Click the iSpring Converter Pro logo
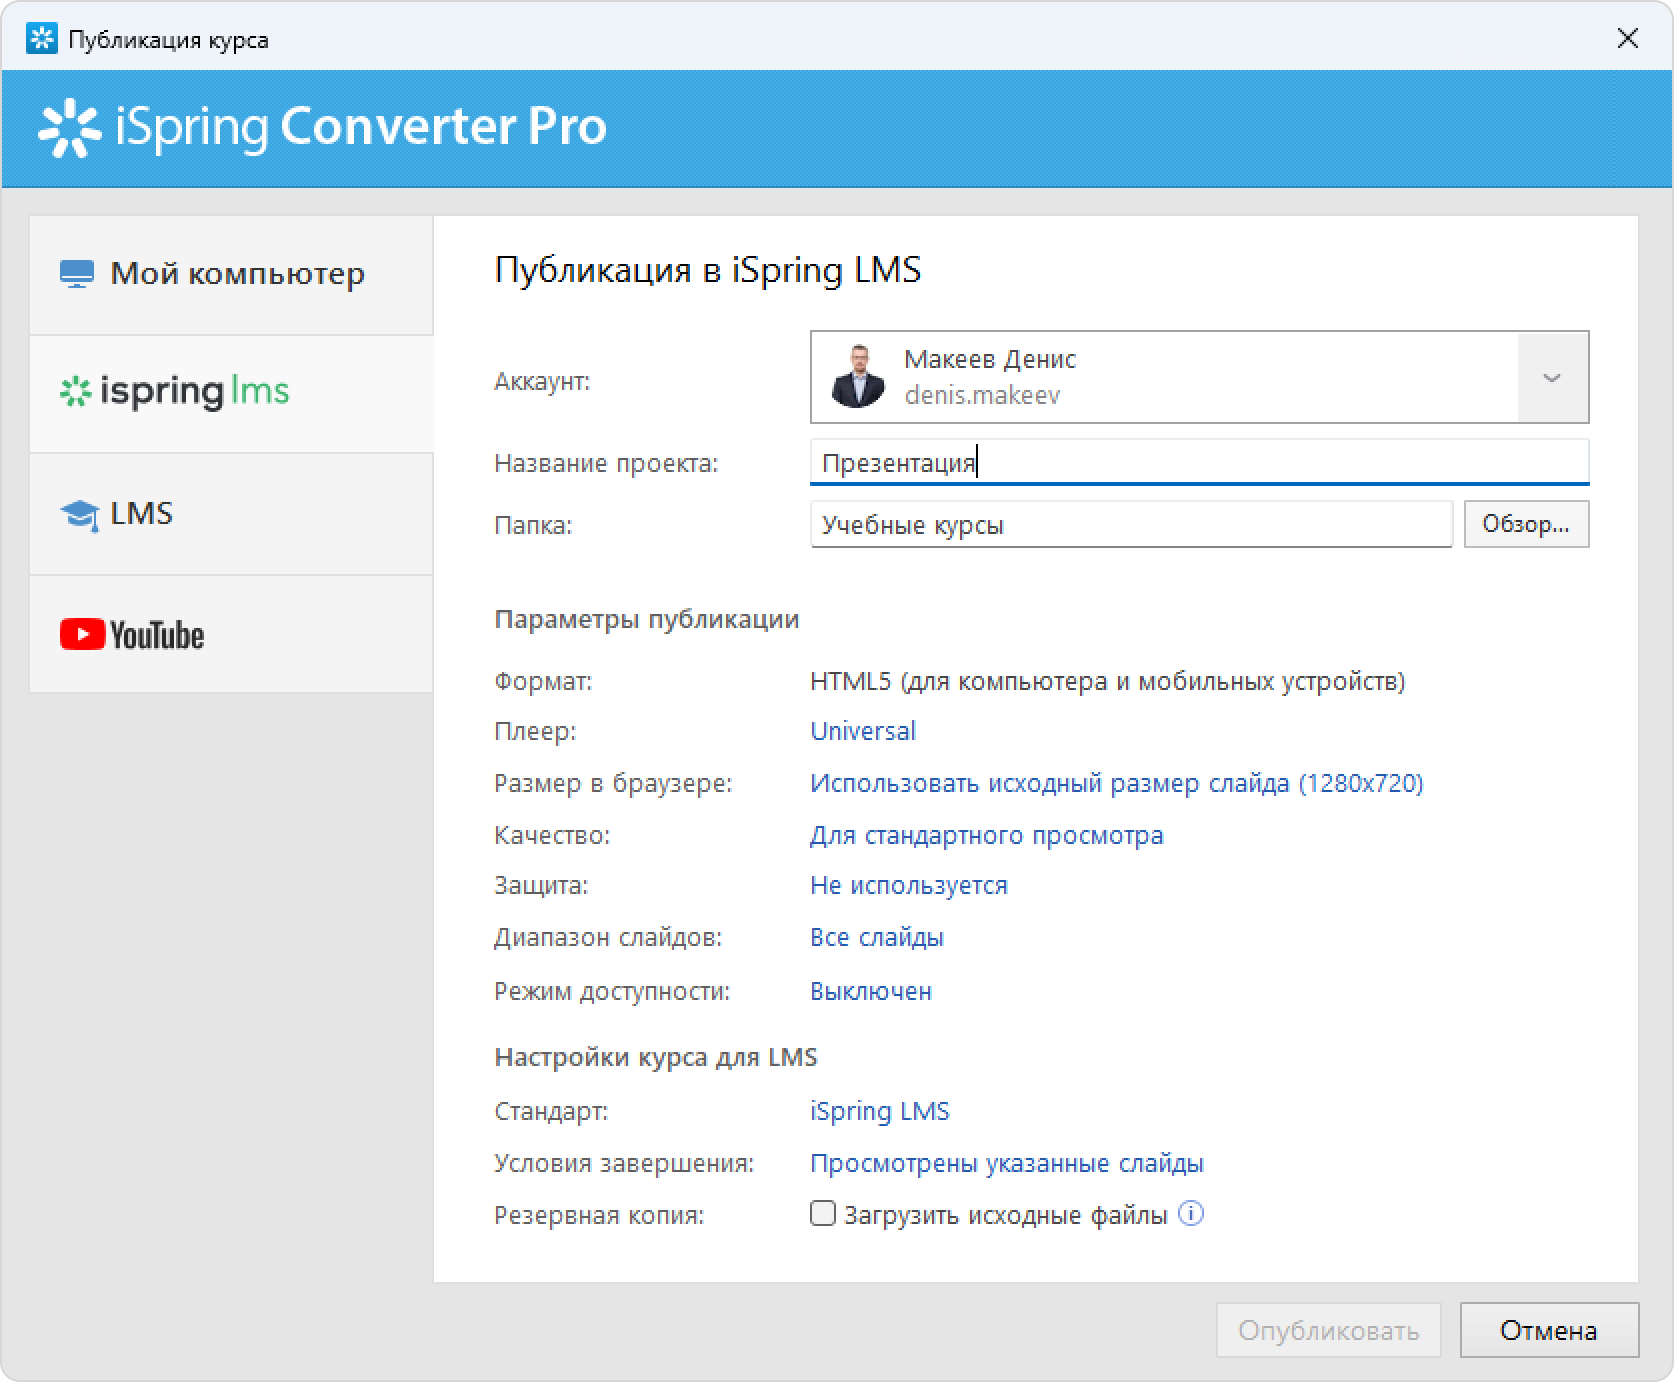The width and height of the screenshot is (1674, 1382). point(322,128)
